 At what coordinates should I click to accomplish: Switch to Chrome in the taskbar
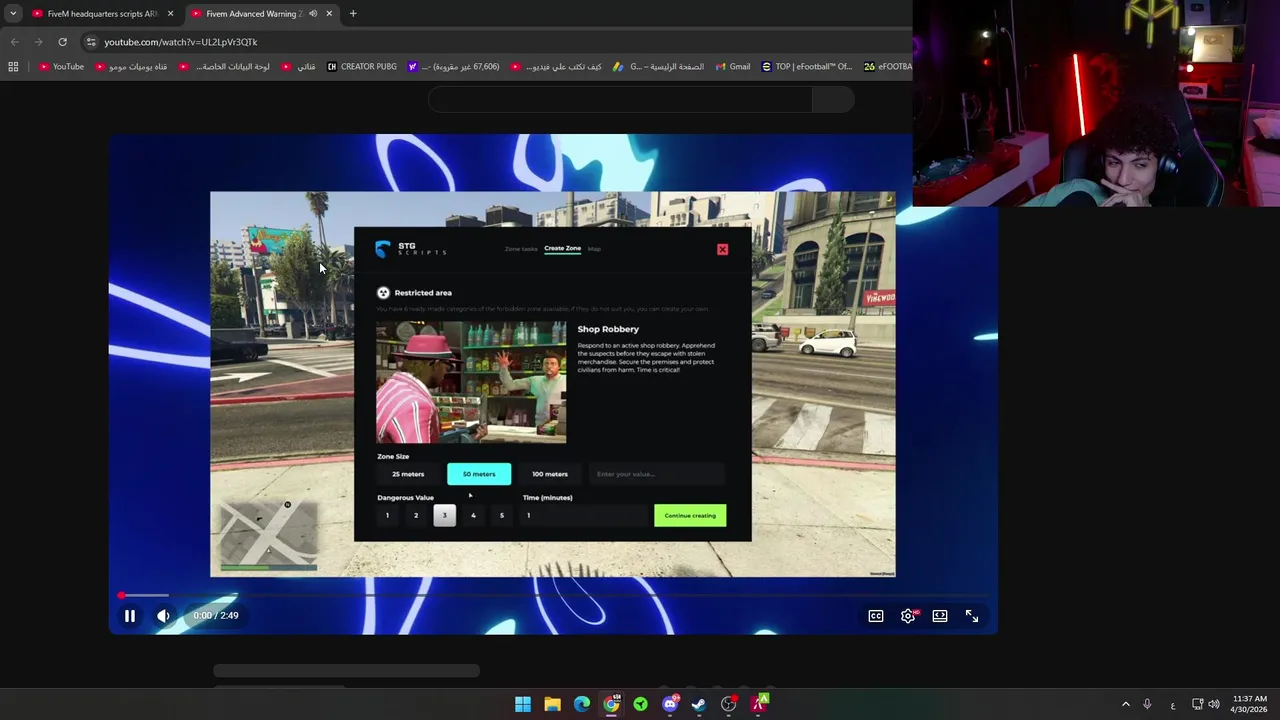611,704
